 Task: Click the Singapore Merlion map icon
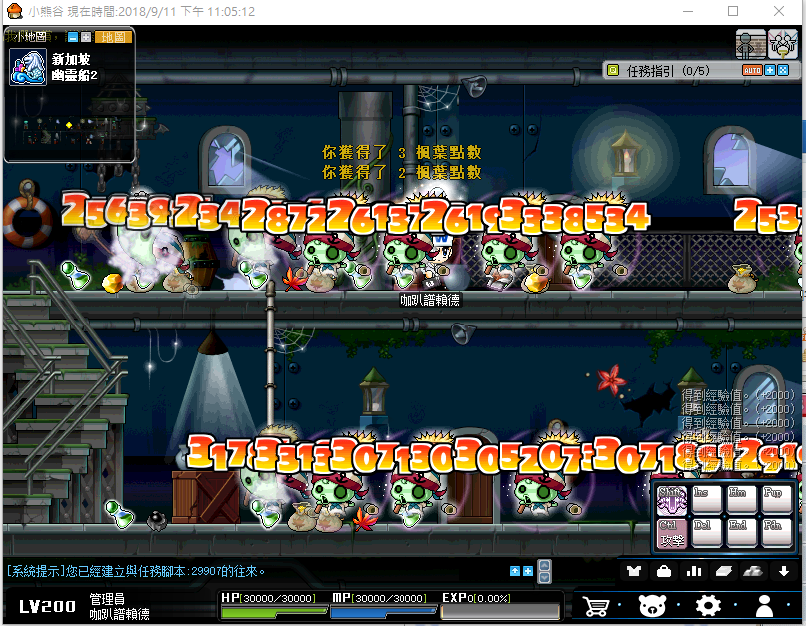[28, 67]
